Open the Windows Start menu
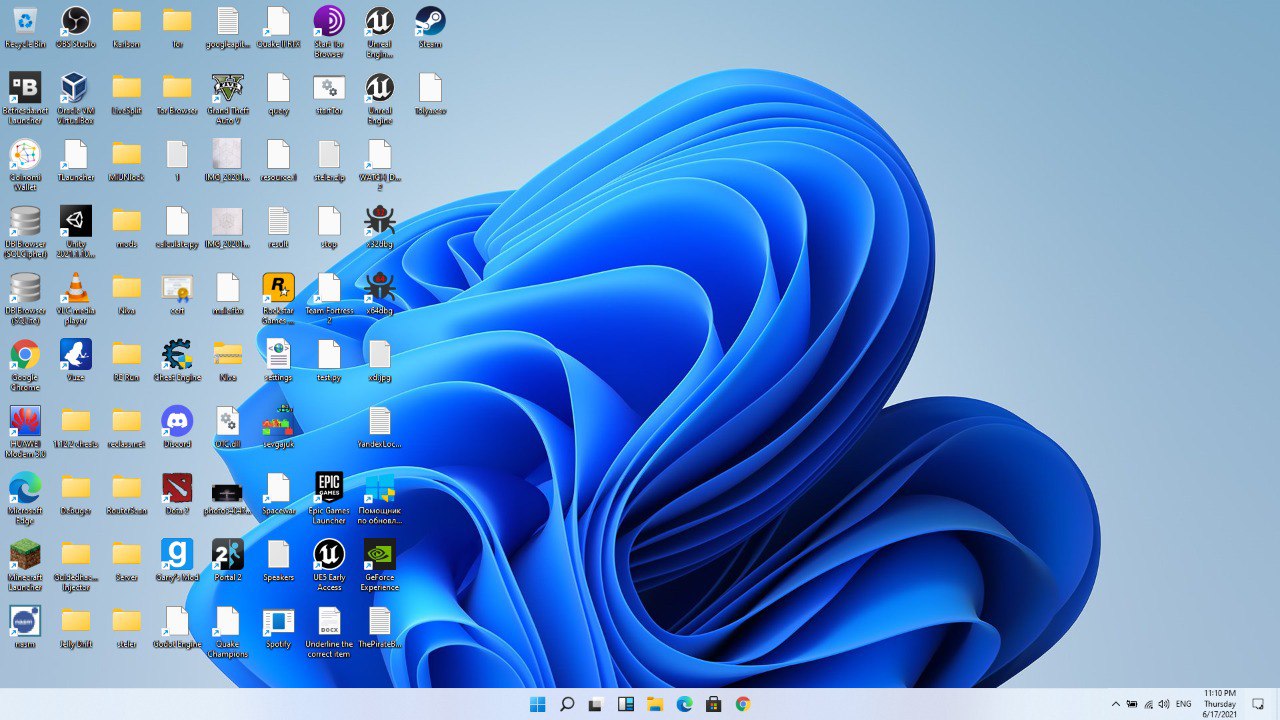1280x720 pixels. pyautogui.click(x=537, y=704)
